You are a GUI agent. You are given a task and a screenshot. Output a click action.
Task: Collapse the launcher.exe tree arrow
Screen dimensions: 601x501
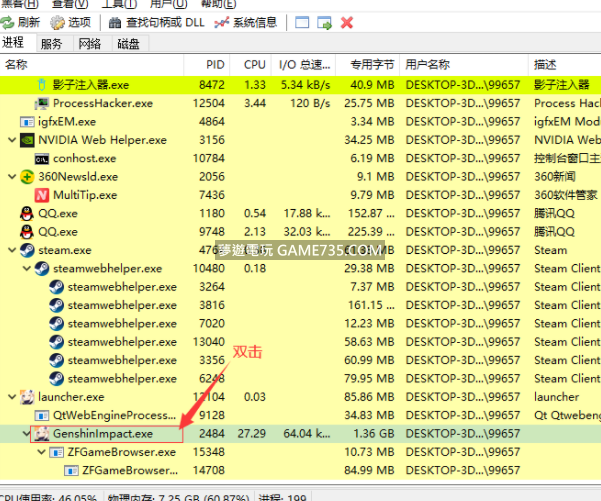11,397
